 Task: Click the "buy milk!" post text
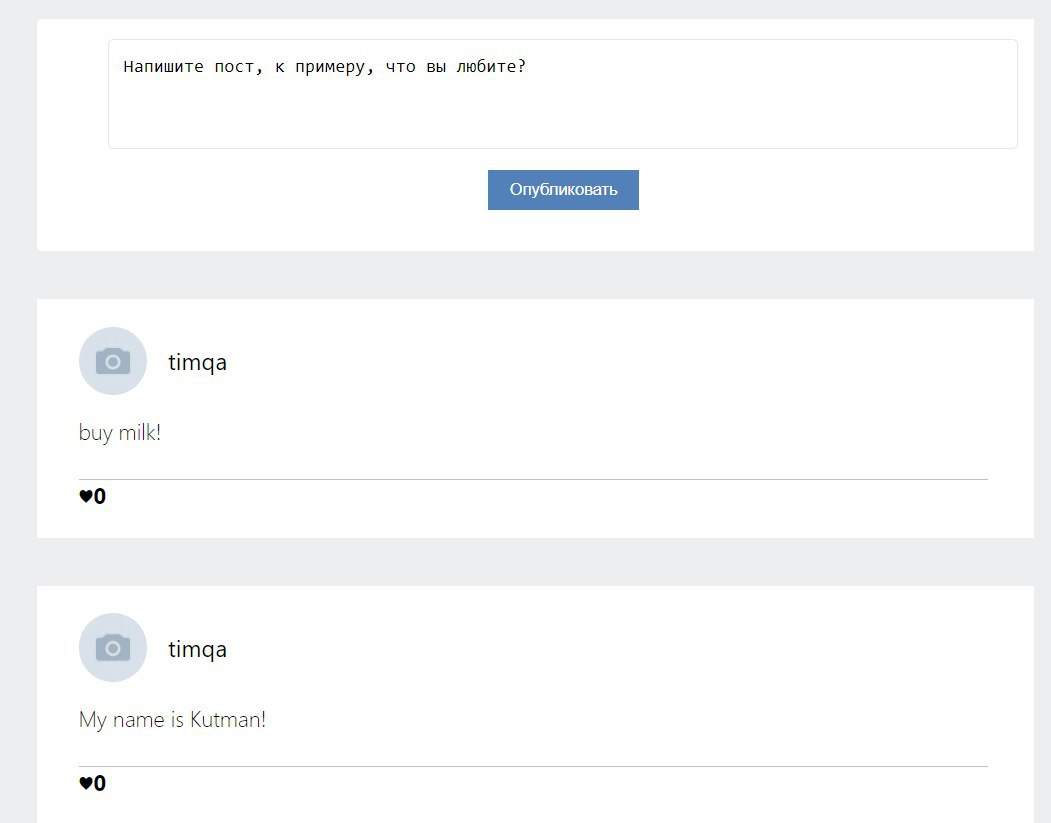(x=120, y=434)
